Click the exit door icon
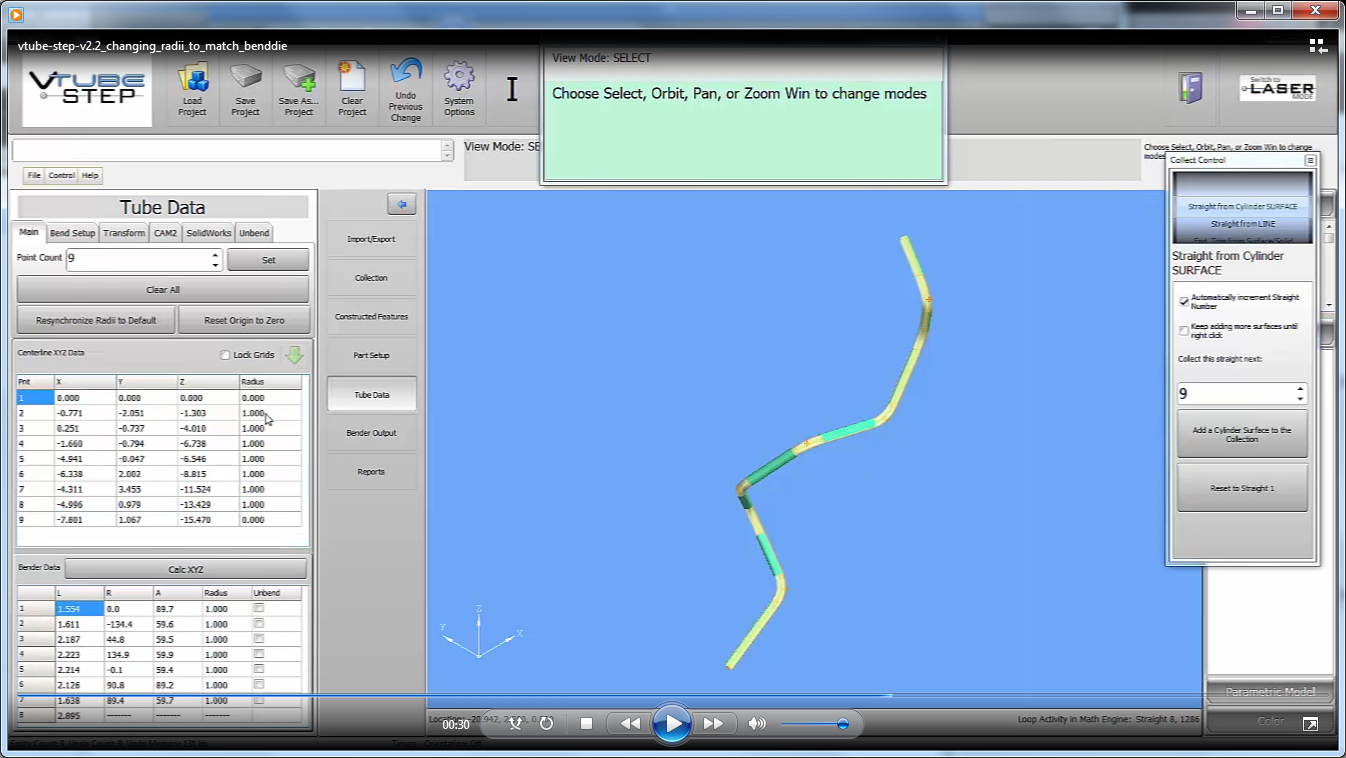 coord(1190,88)
